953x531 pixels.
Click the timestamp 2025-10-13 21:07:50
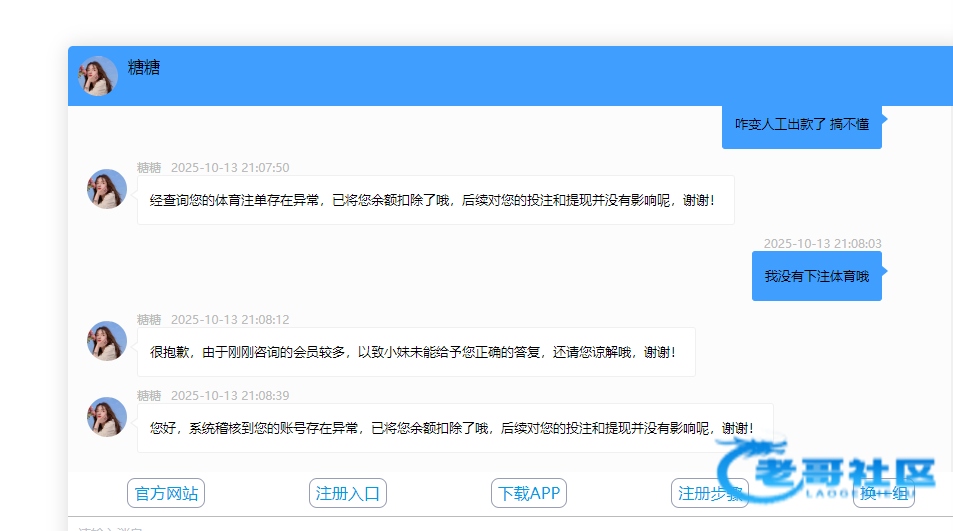coord(230,168)
